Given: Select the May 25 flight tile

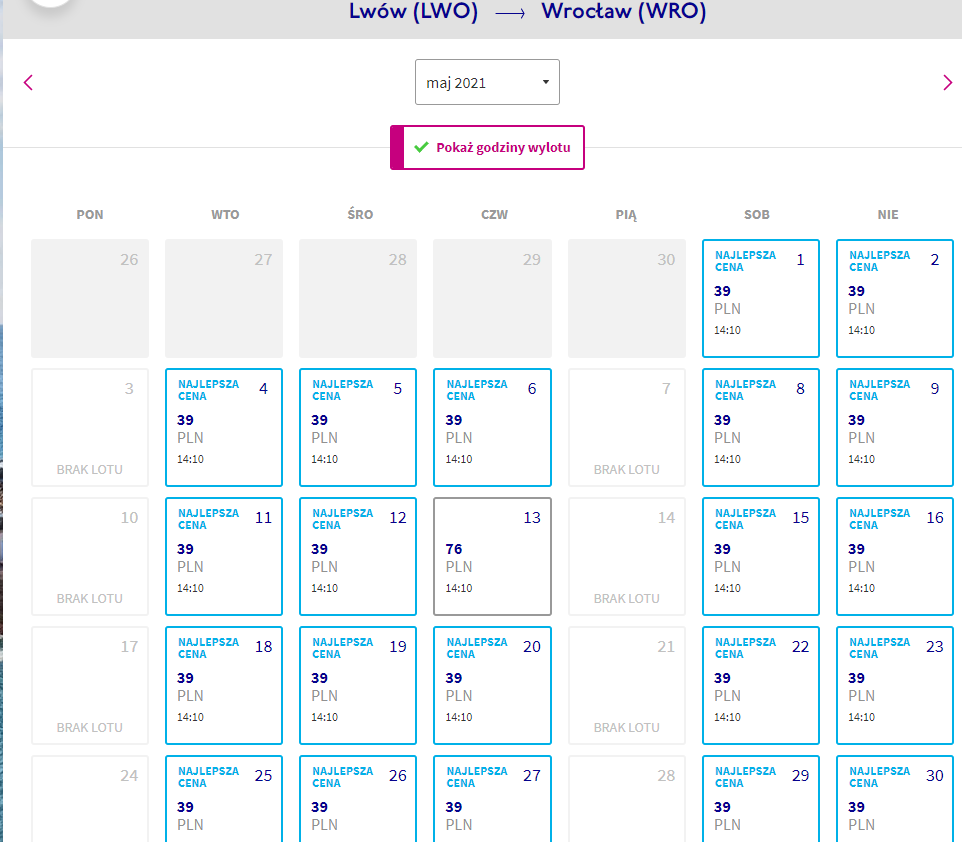Looking at the screenshot, I should 224,798.
